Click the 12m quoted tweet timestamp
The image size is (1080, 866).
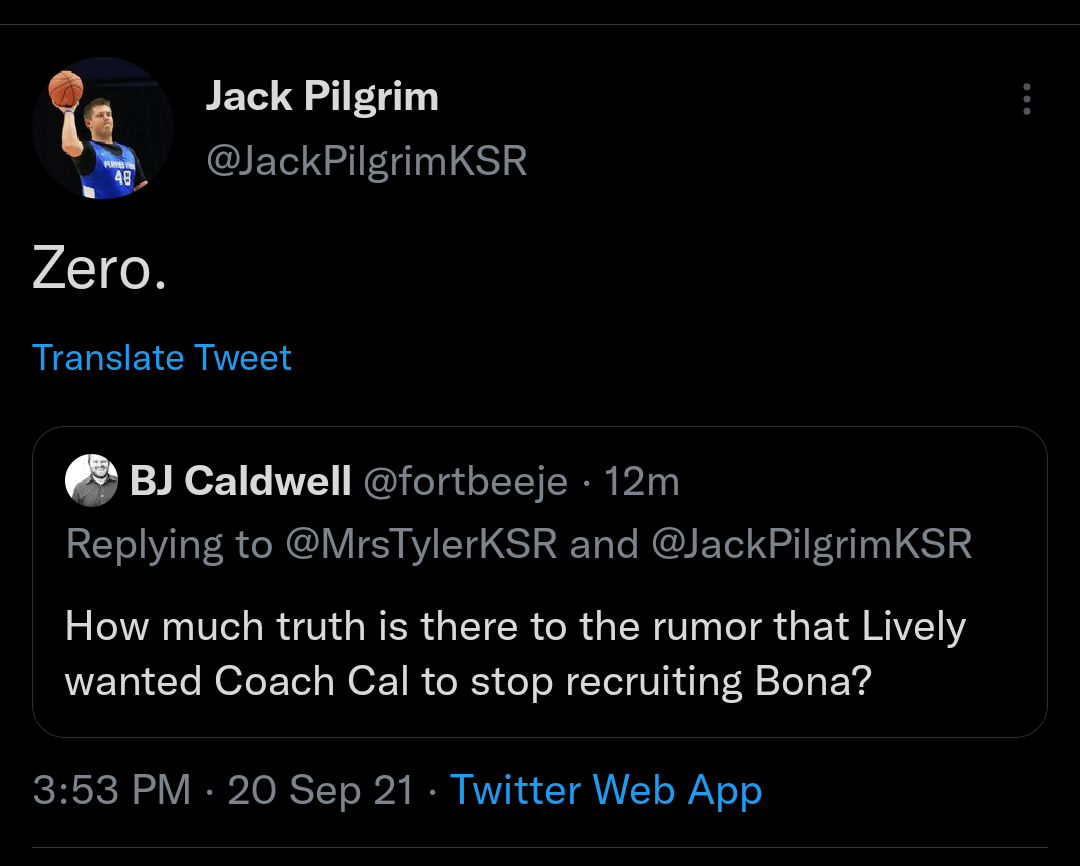pos(642,482)
